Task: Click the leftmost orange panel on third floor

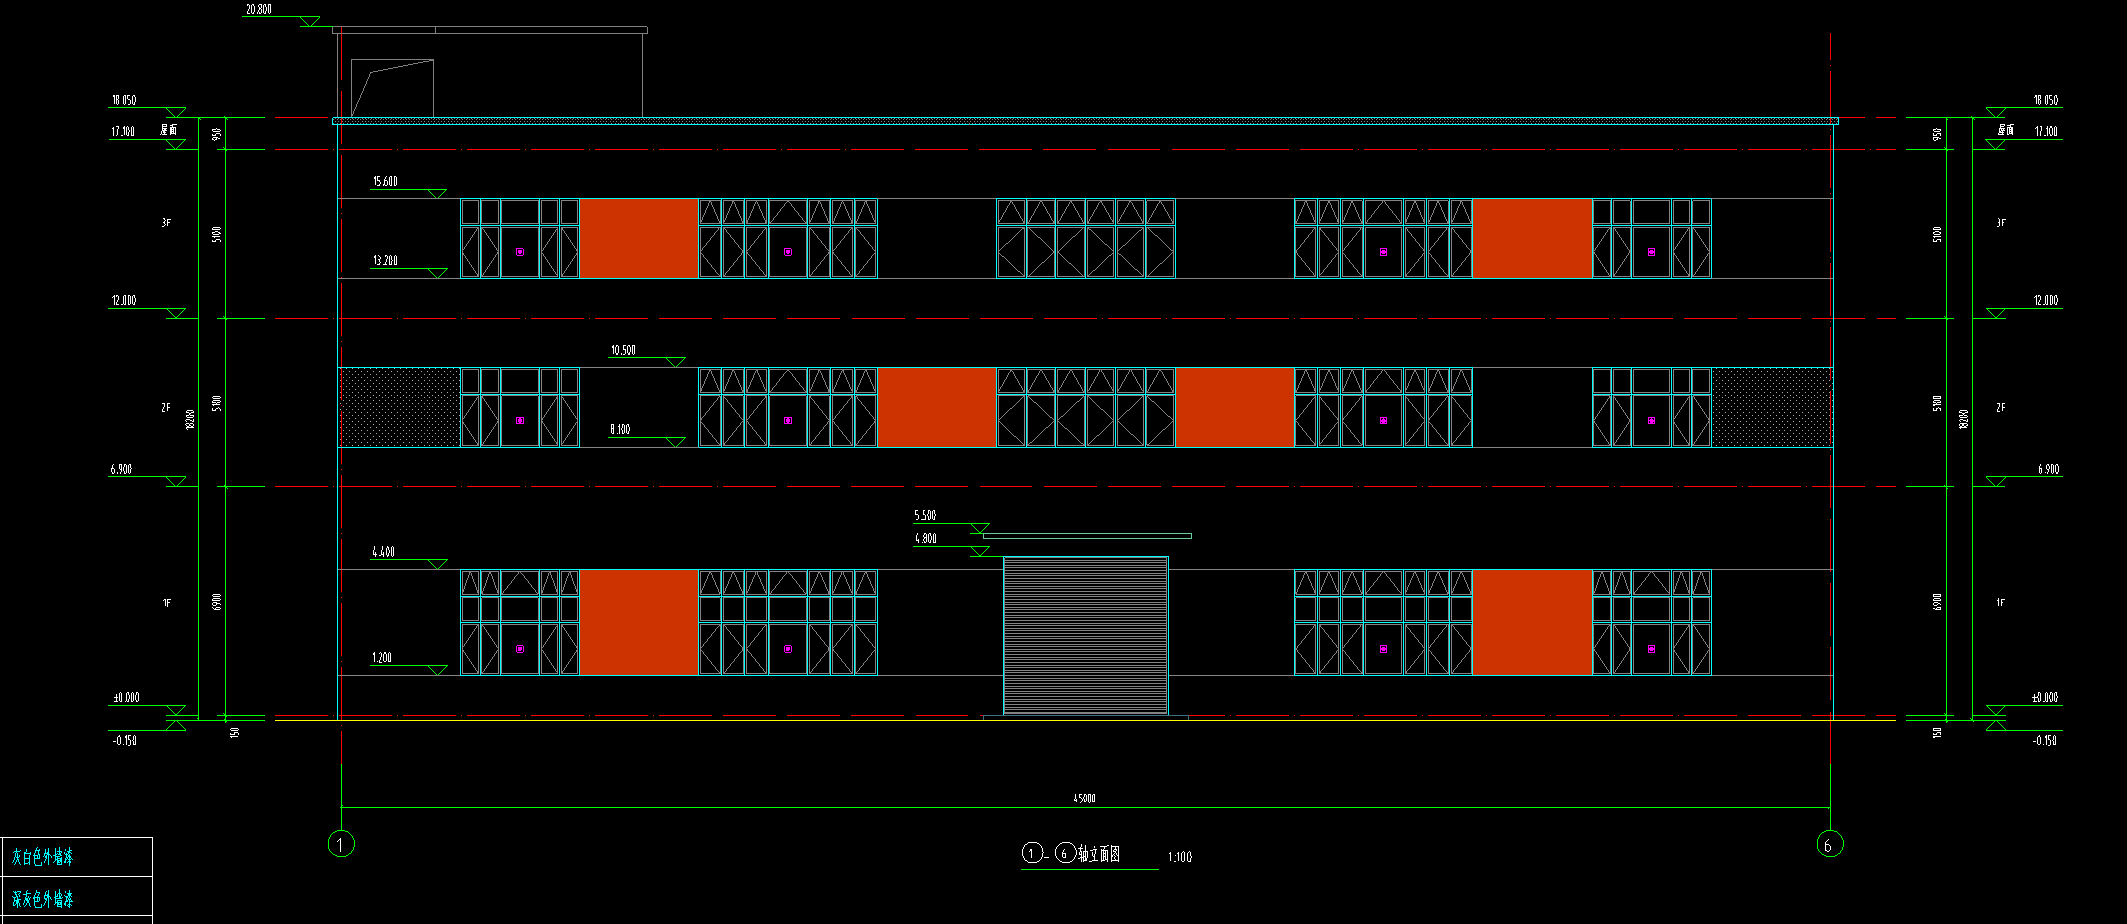Action: point(638,238)
